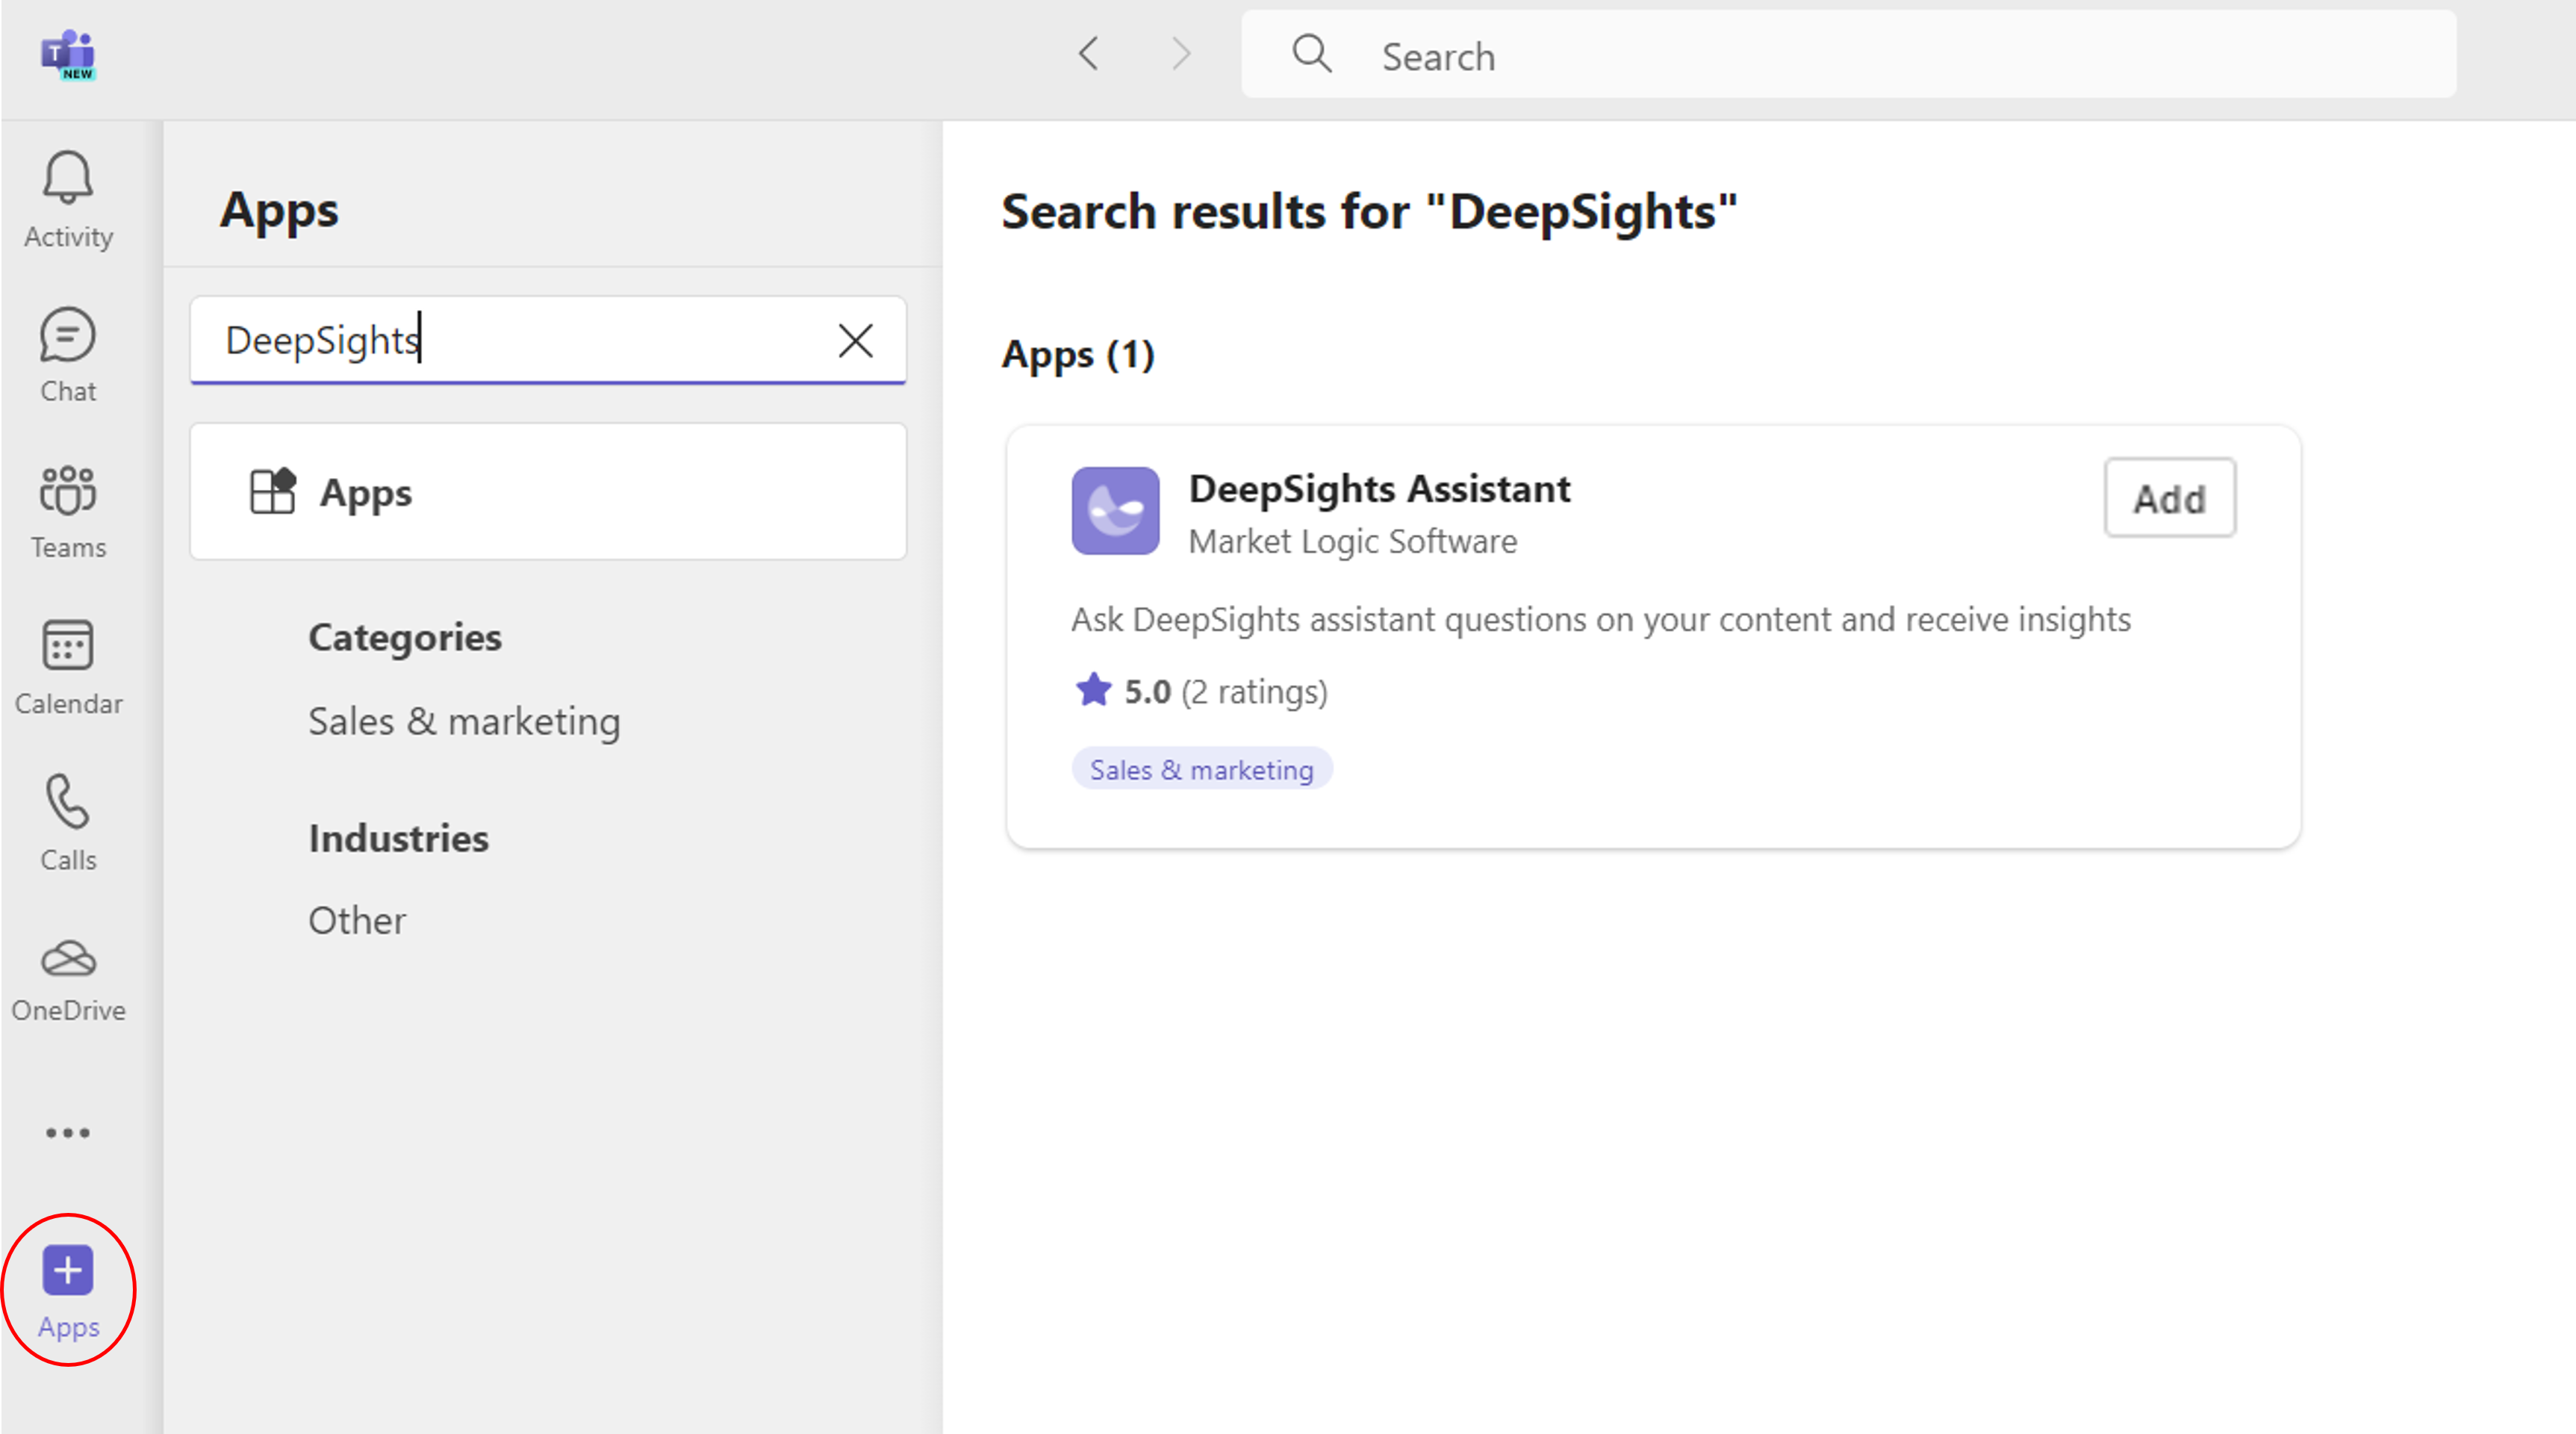The height and width of the screenshot is (1434, 2576).
Task: Click the Categories heading
Action: (x=405, y=637)
